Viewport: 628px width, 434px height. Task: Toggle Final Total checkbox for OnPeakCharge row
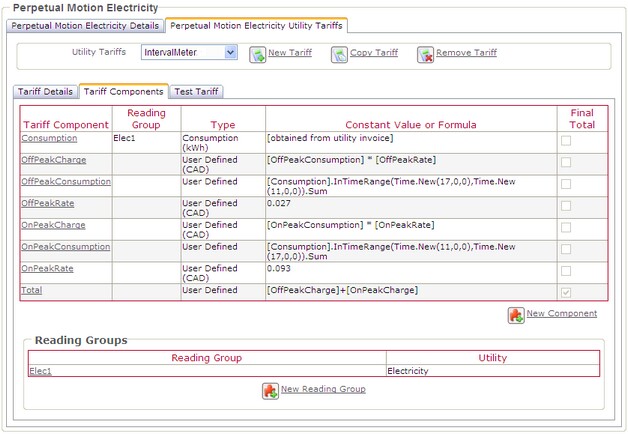pos(566,227)
